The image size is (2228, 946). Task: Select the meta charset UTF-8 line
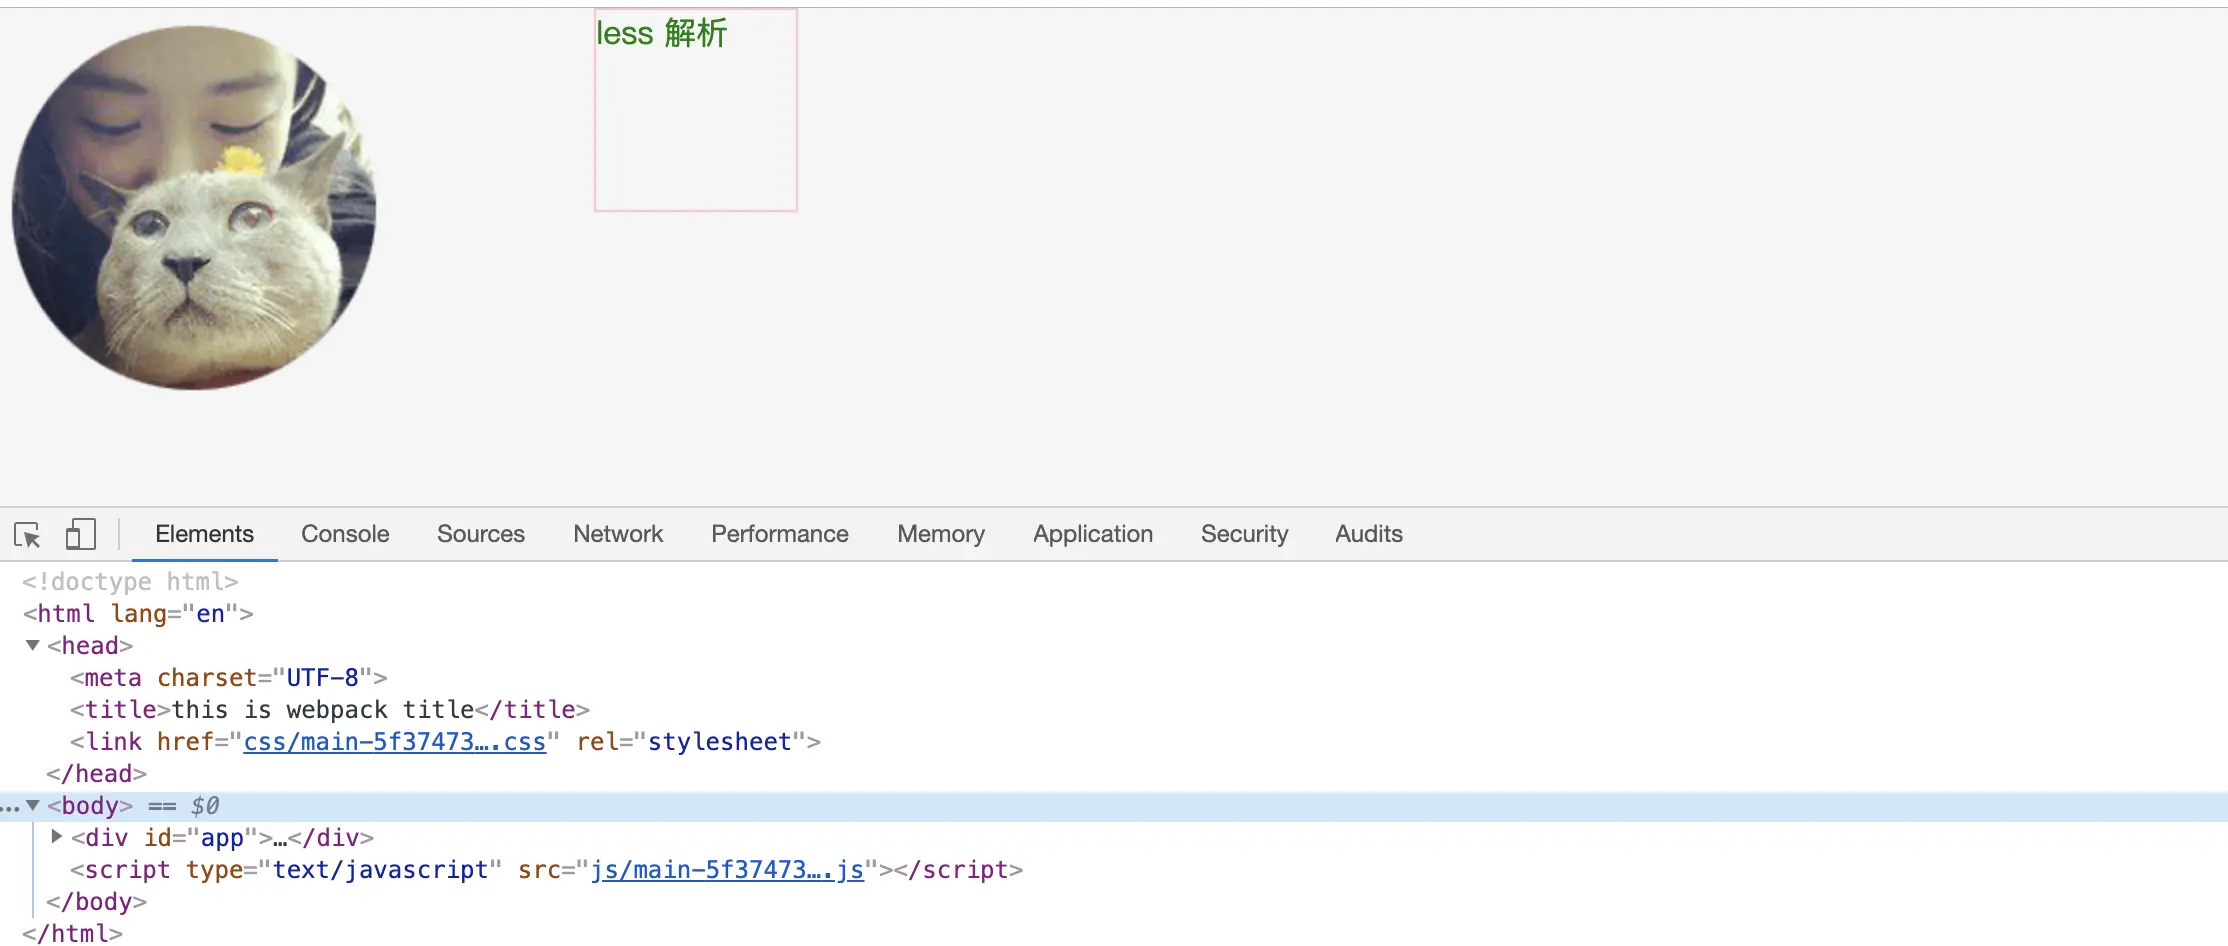click(228, 678)
